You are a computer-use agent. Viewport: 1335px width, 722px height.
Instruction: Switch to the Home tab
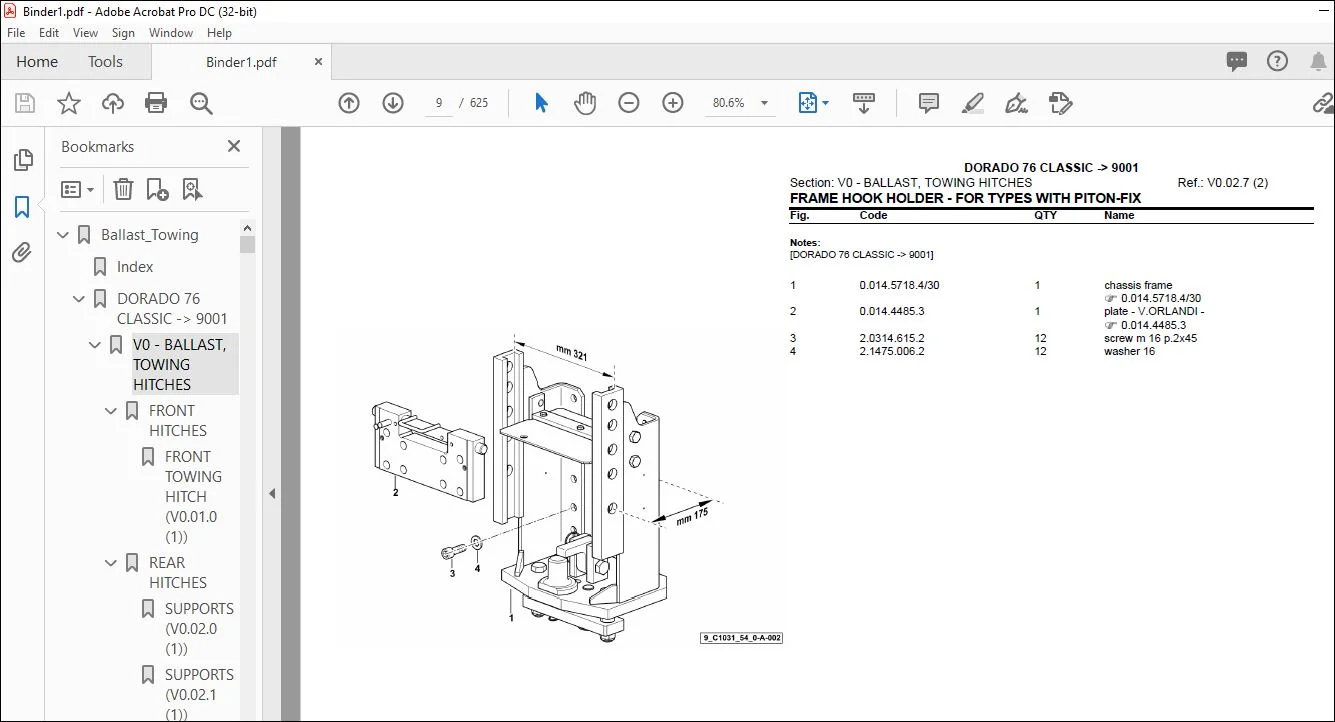point(37,62)
